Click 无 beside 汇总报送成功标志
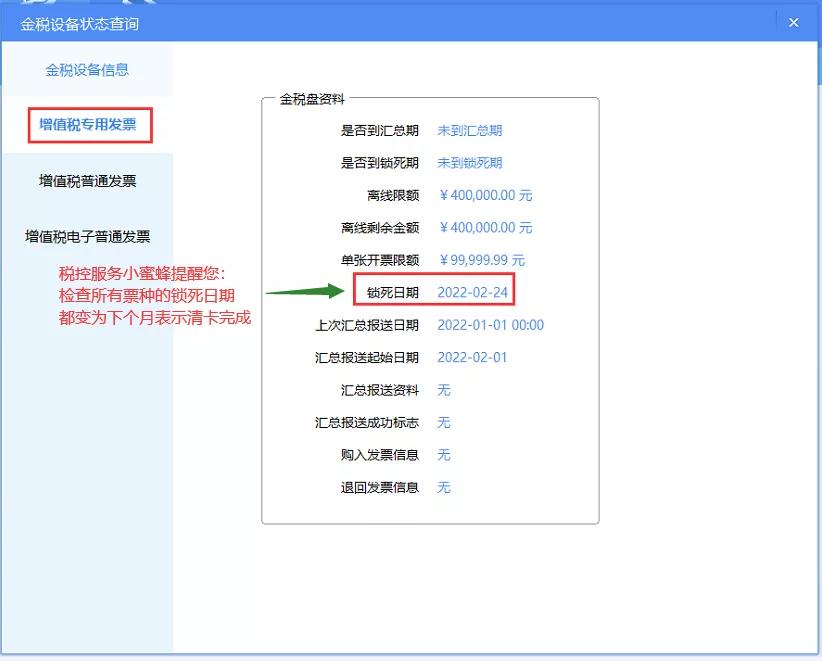The width and height of the screenshot is (822, 661). (x=443, y=423)
